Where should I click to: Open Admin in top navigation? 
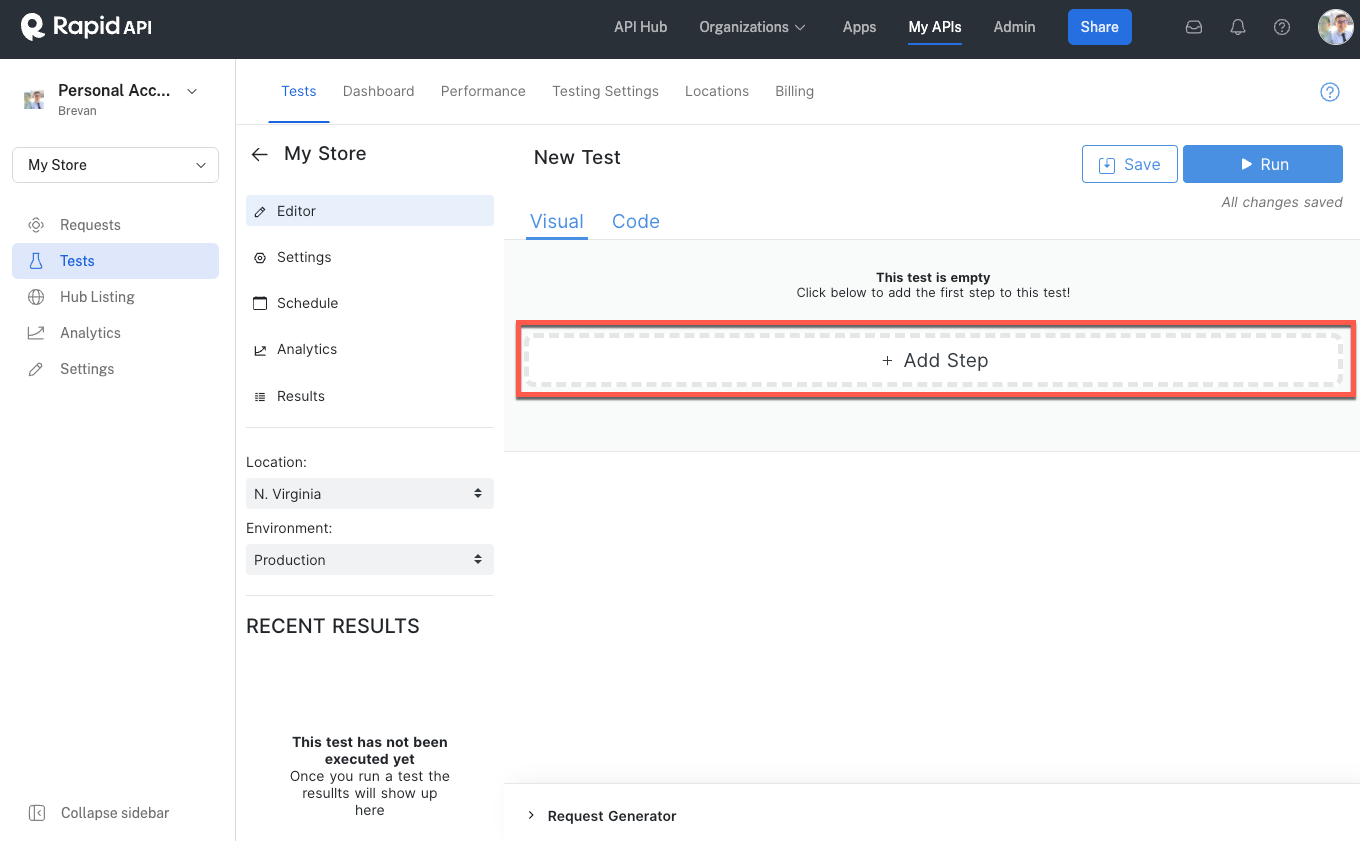pyautogui.click(x=1014, y=27)
